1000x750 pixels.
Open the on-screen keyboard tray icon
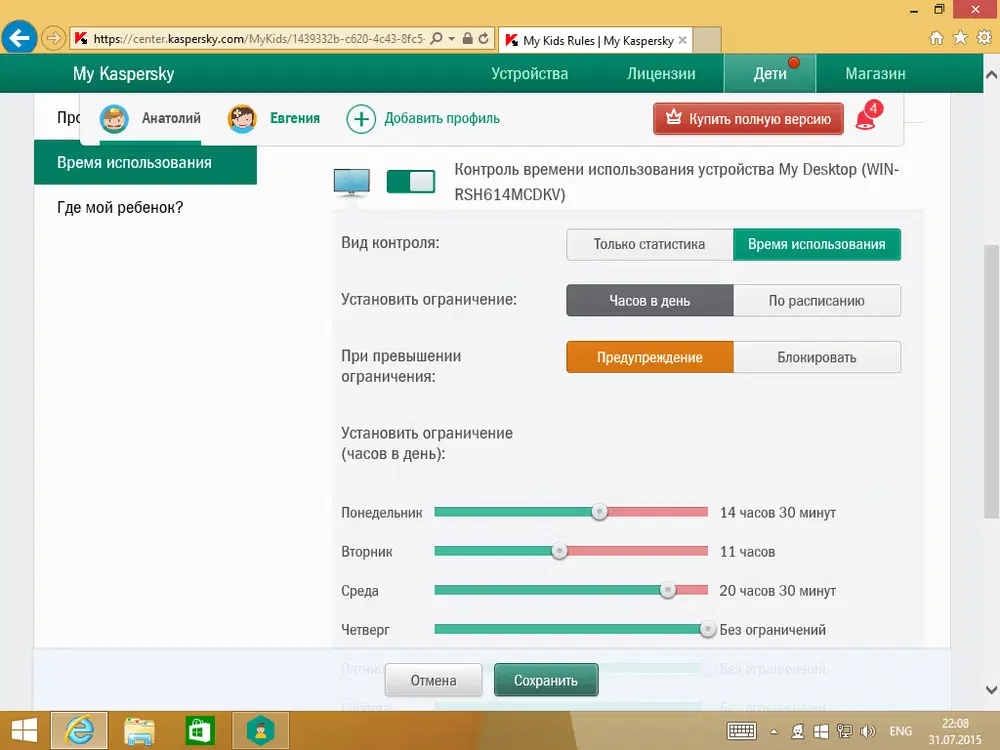point(742,731)
